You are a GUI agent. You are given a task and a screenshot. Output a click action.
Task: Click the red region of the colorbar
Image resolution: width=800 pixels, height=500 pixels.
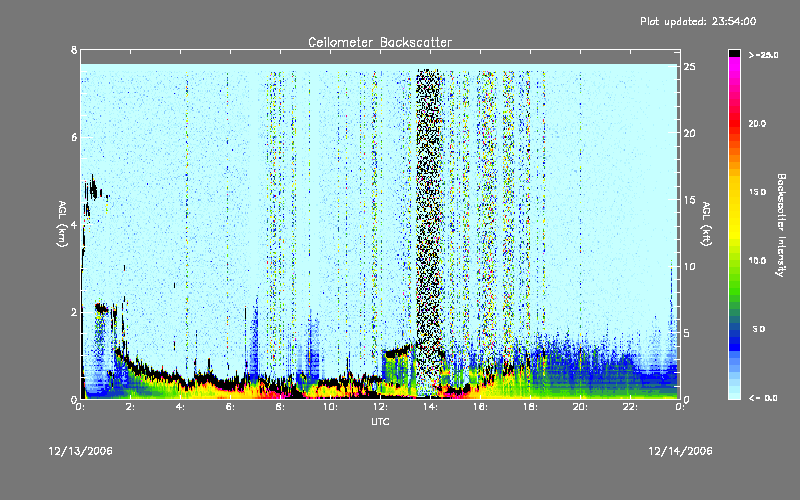click(734, 122)
